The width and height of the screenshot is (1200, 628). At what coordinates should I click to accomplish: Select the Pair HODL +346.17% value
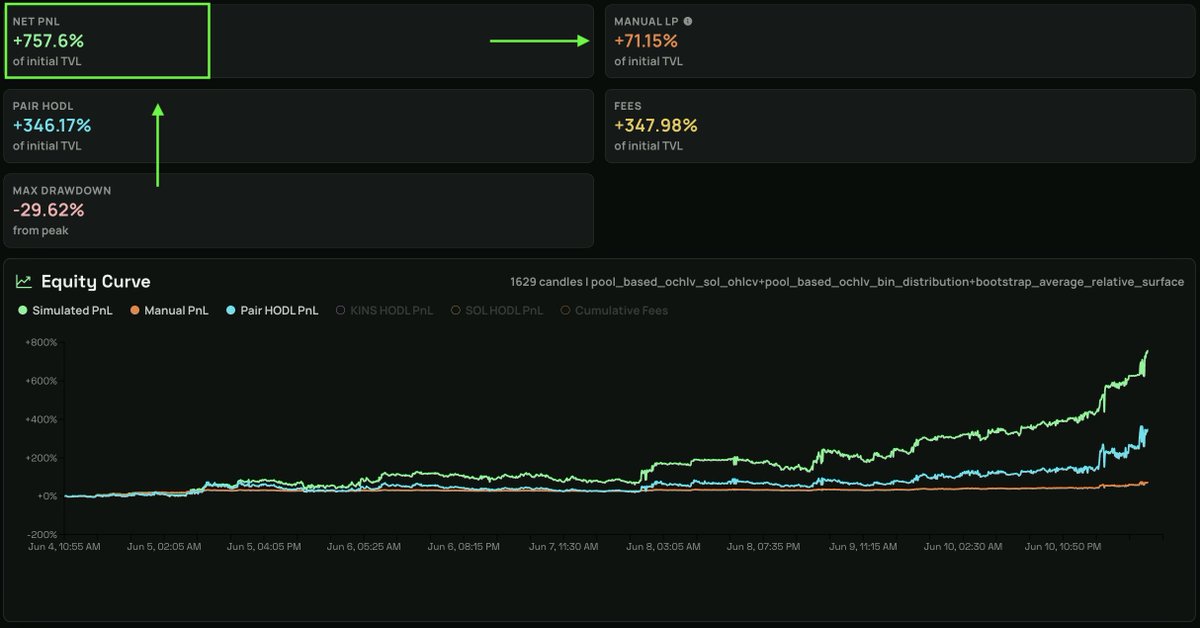tap(52, 126)
